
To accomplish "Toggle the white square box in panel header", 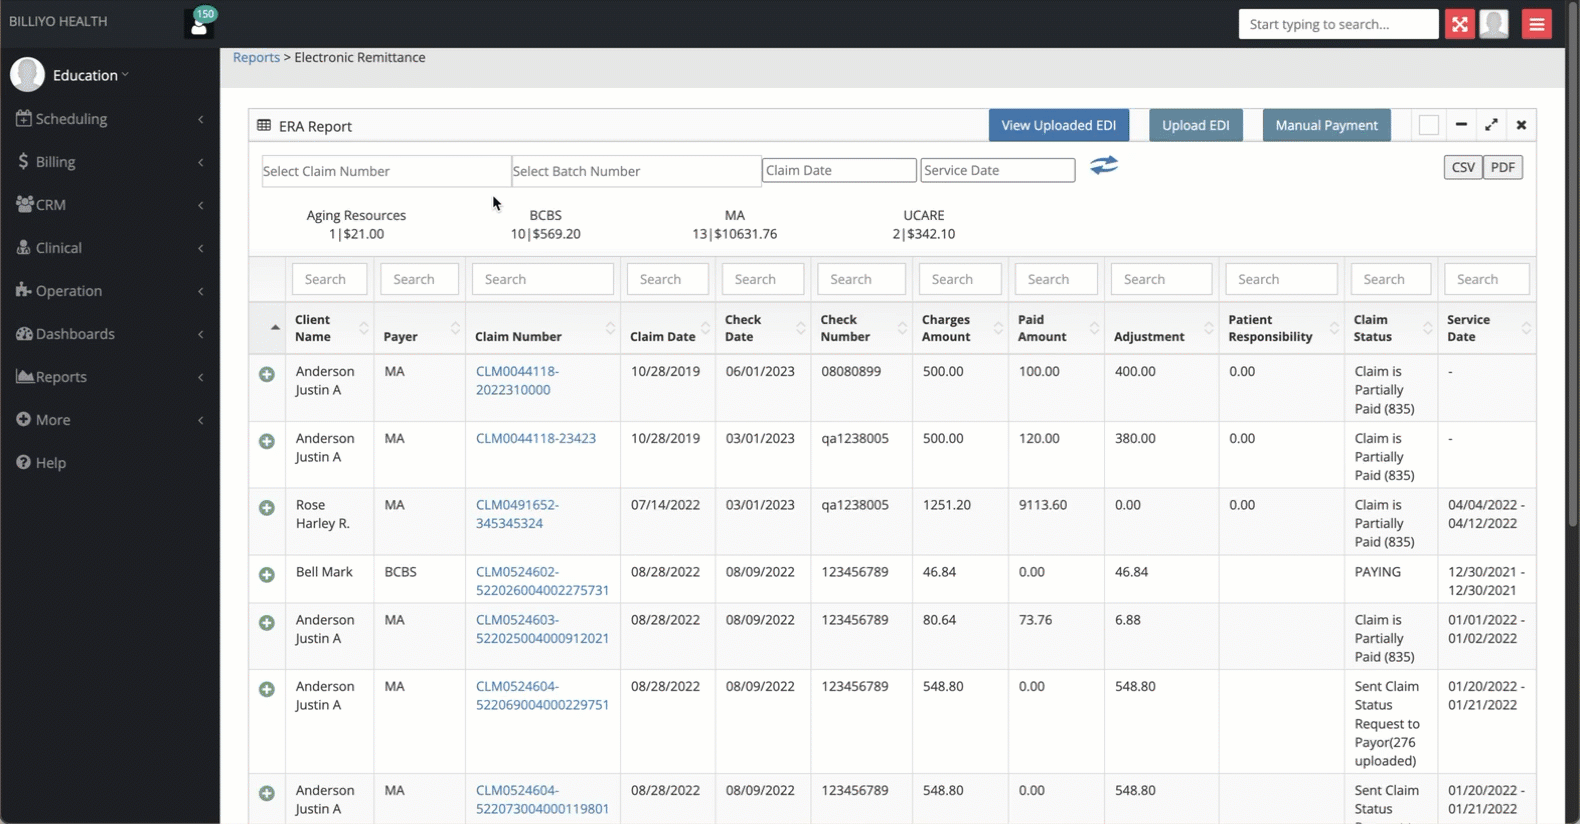I will coord(1429,125).
